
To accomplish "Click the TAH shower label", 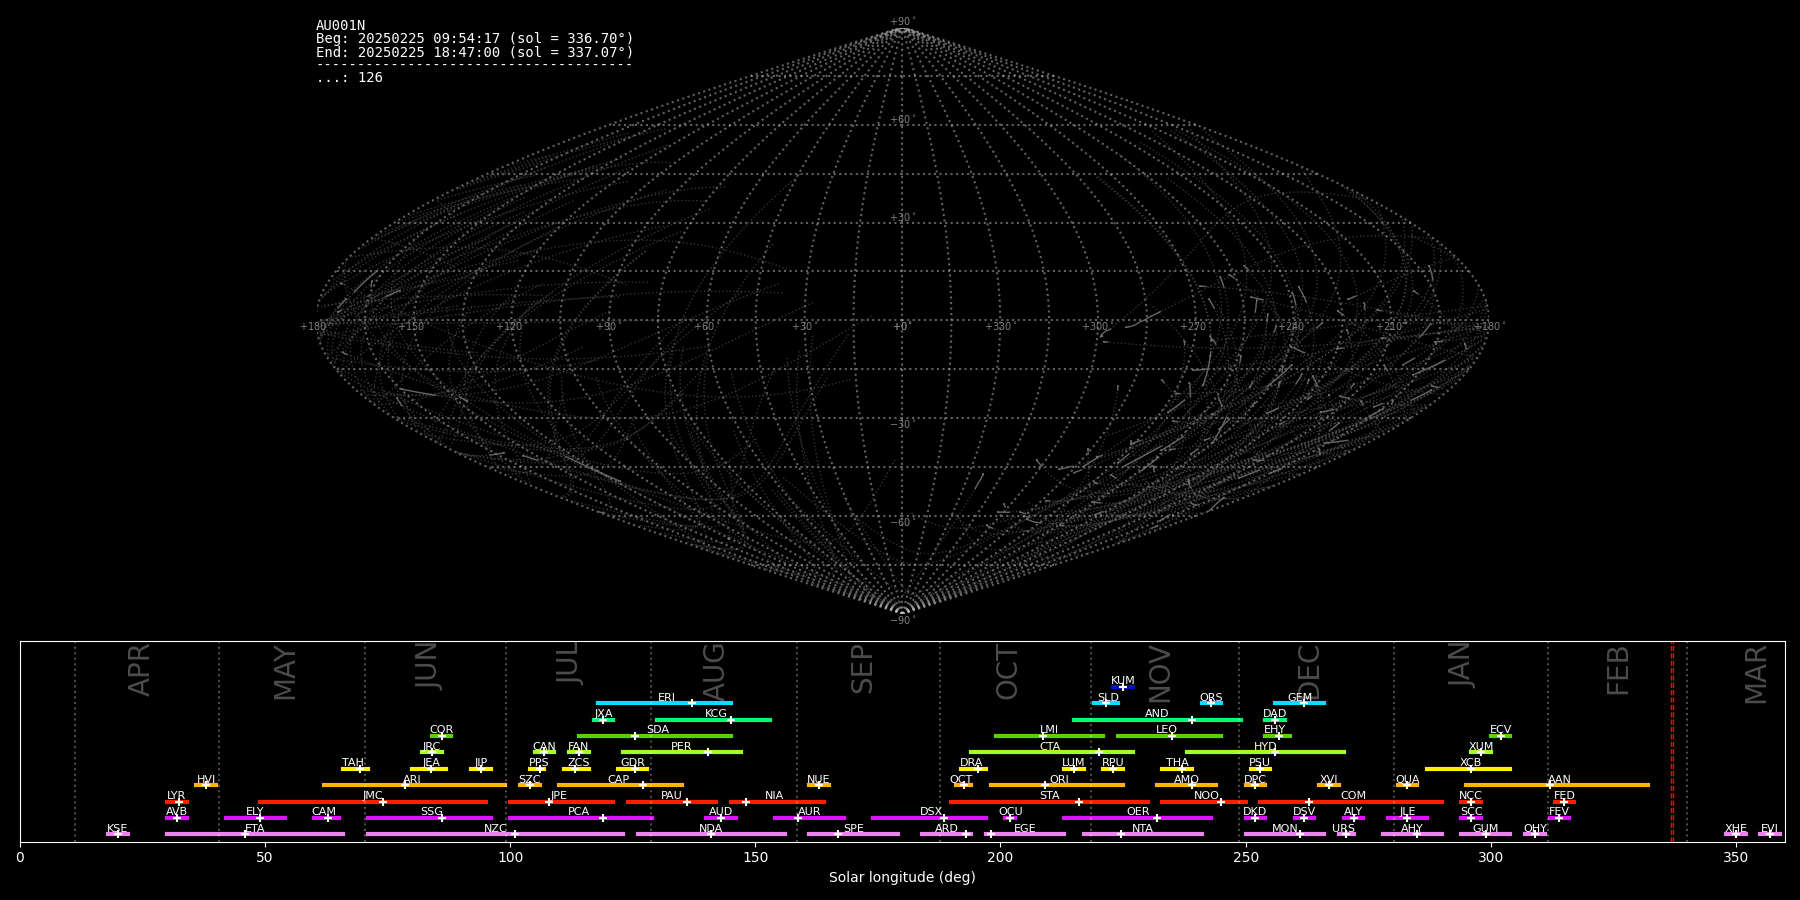I will [353, 763].
